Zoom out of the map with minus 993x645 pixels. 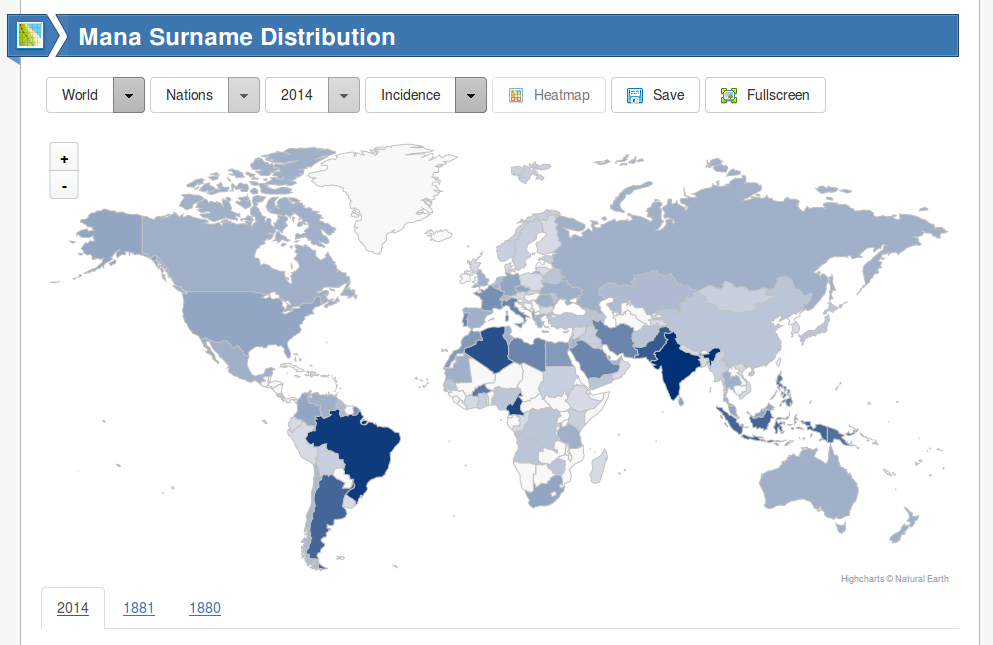(64, 186)
